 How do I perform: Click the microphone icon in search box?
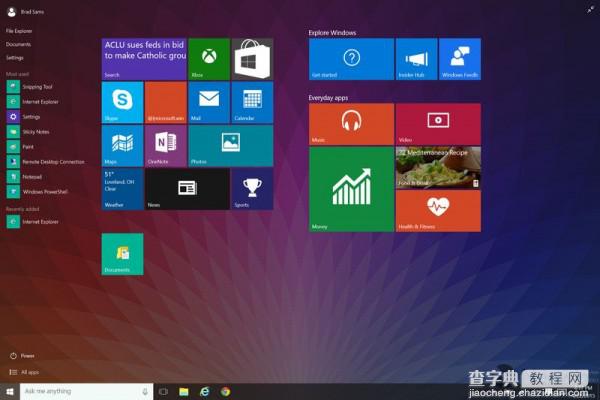(145, 392)
